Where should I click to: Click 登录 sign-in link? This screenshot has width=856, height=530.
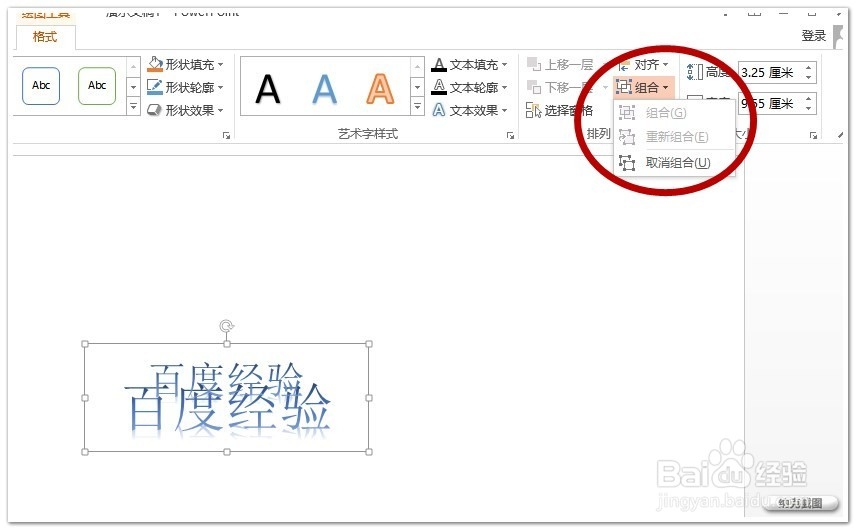coord(813,36)
